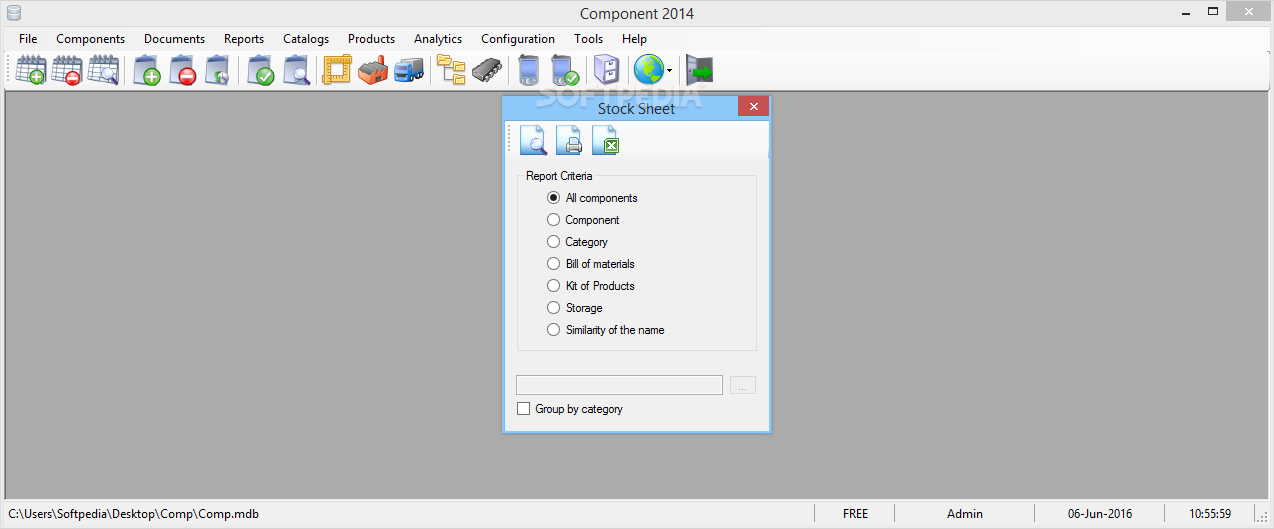Viewport: 1274px width, 529px height.
Task: Click the ellipsis browse button
Action: point(743,385)
